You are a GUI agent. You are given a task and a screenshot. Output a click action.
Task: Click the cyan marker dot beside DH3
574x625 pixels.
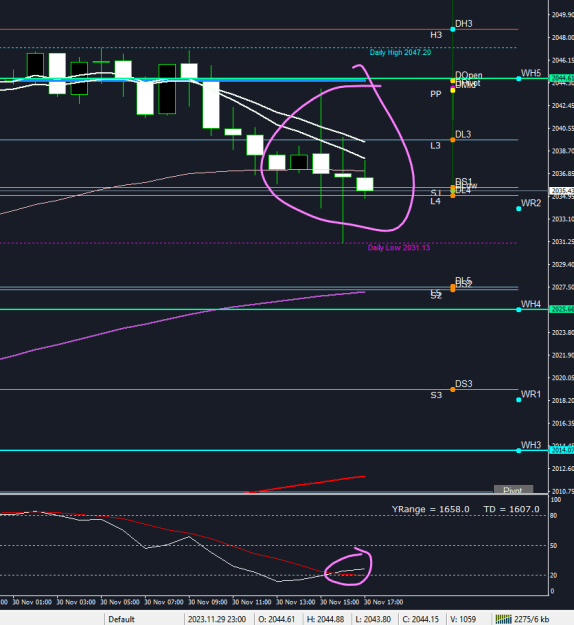tap(452, 29)
